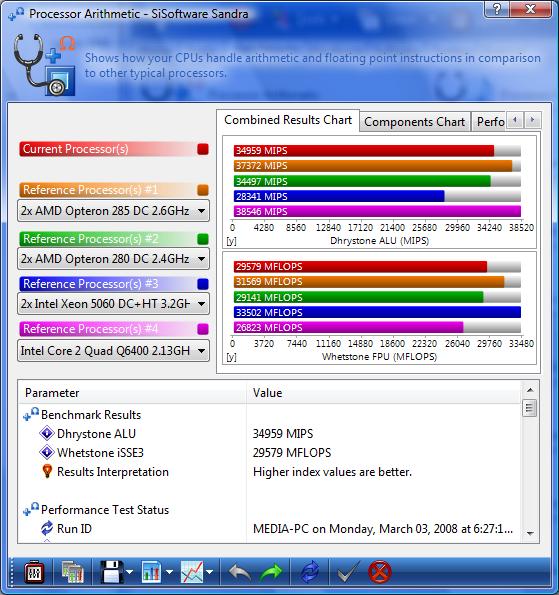Click the red cancel X icon

coord(379,572)
